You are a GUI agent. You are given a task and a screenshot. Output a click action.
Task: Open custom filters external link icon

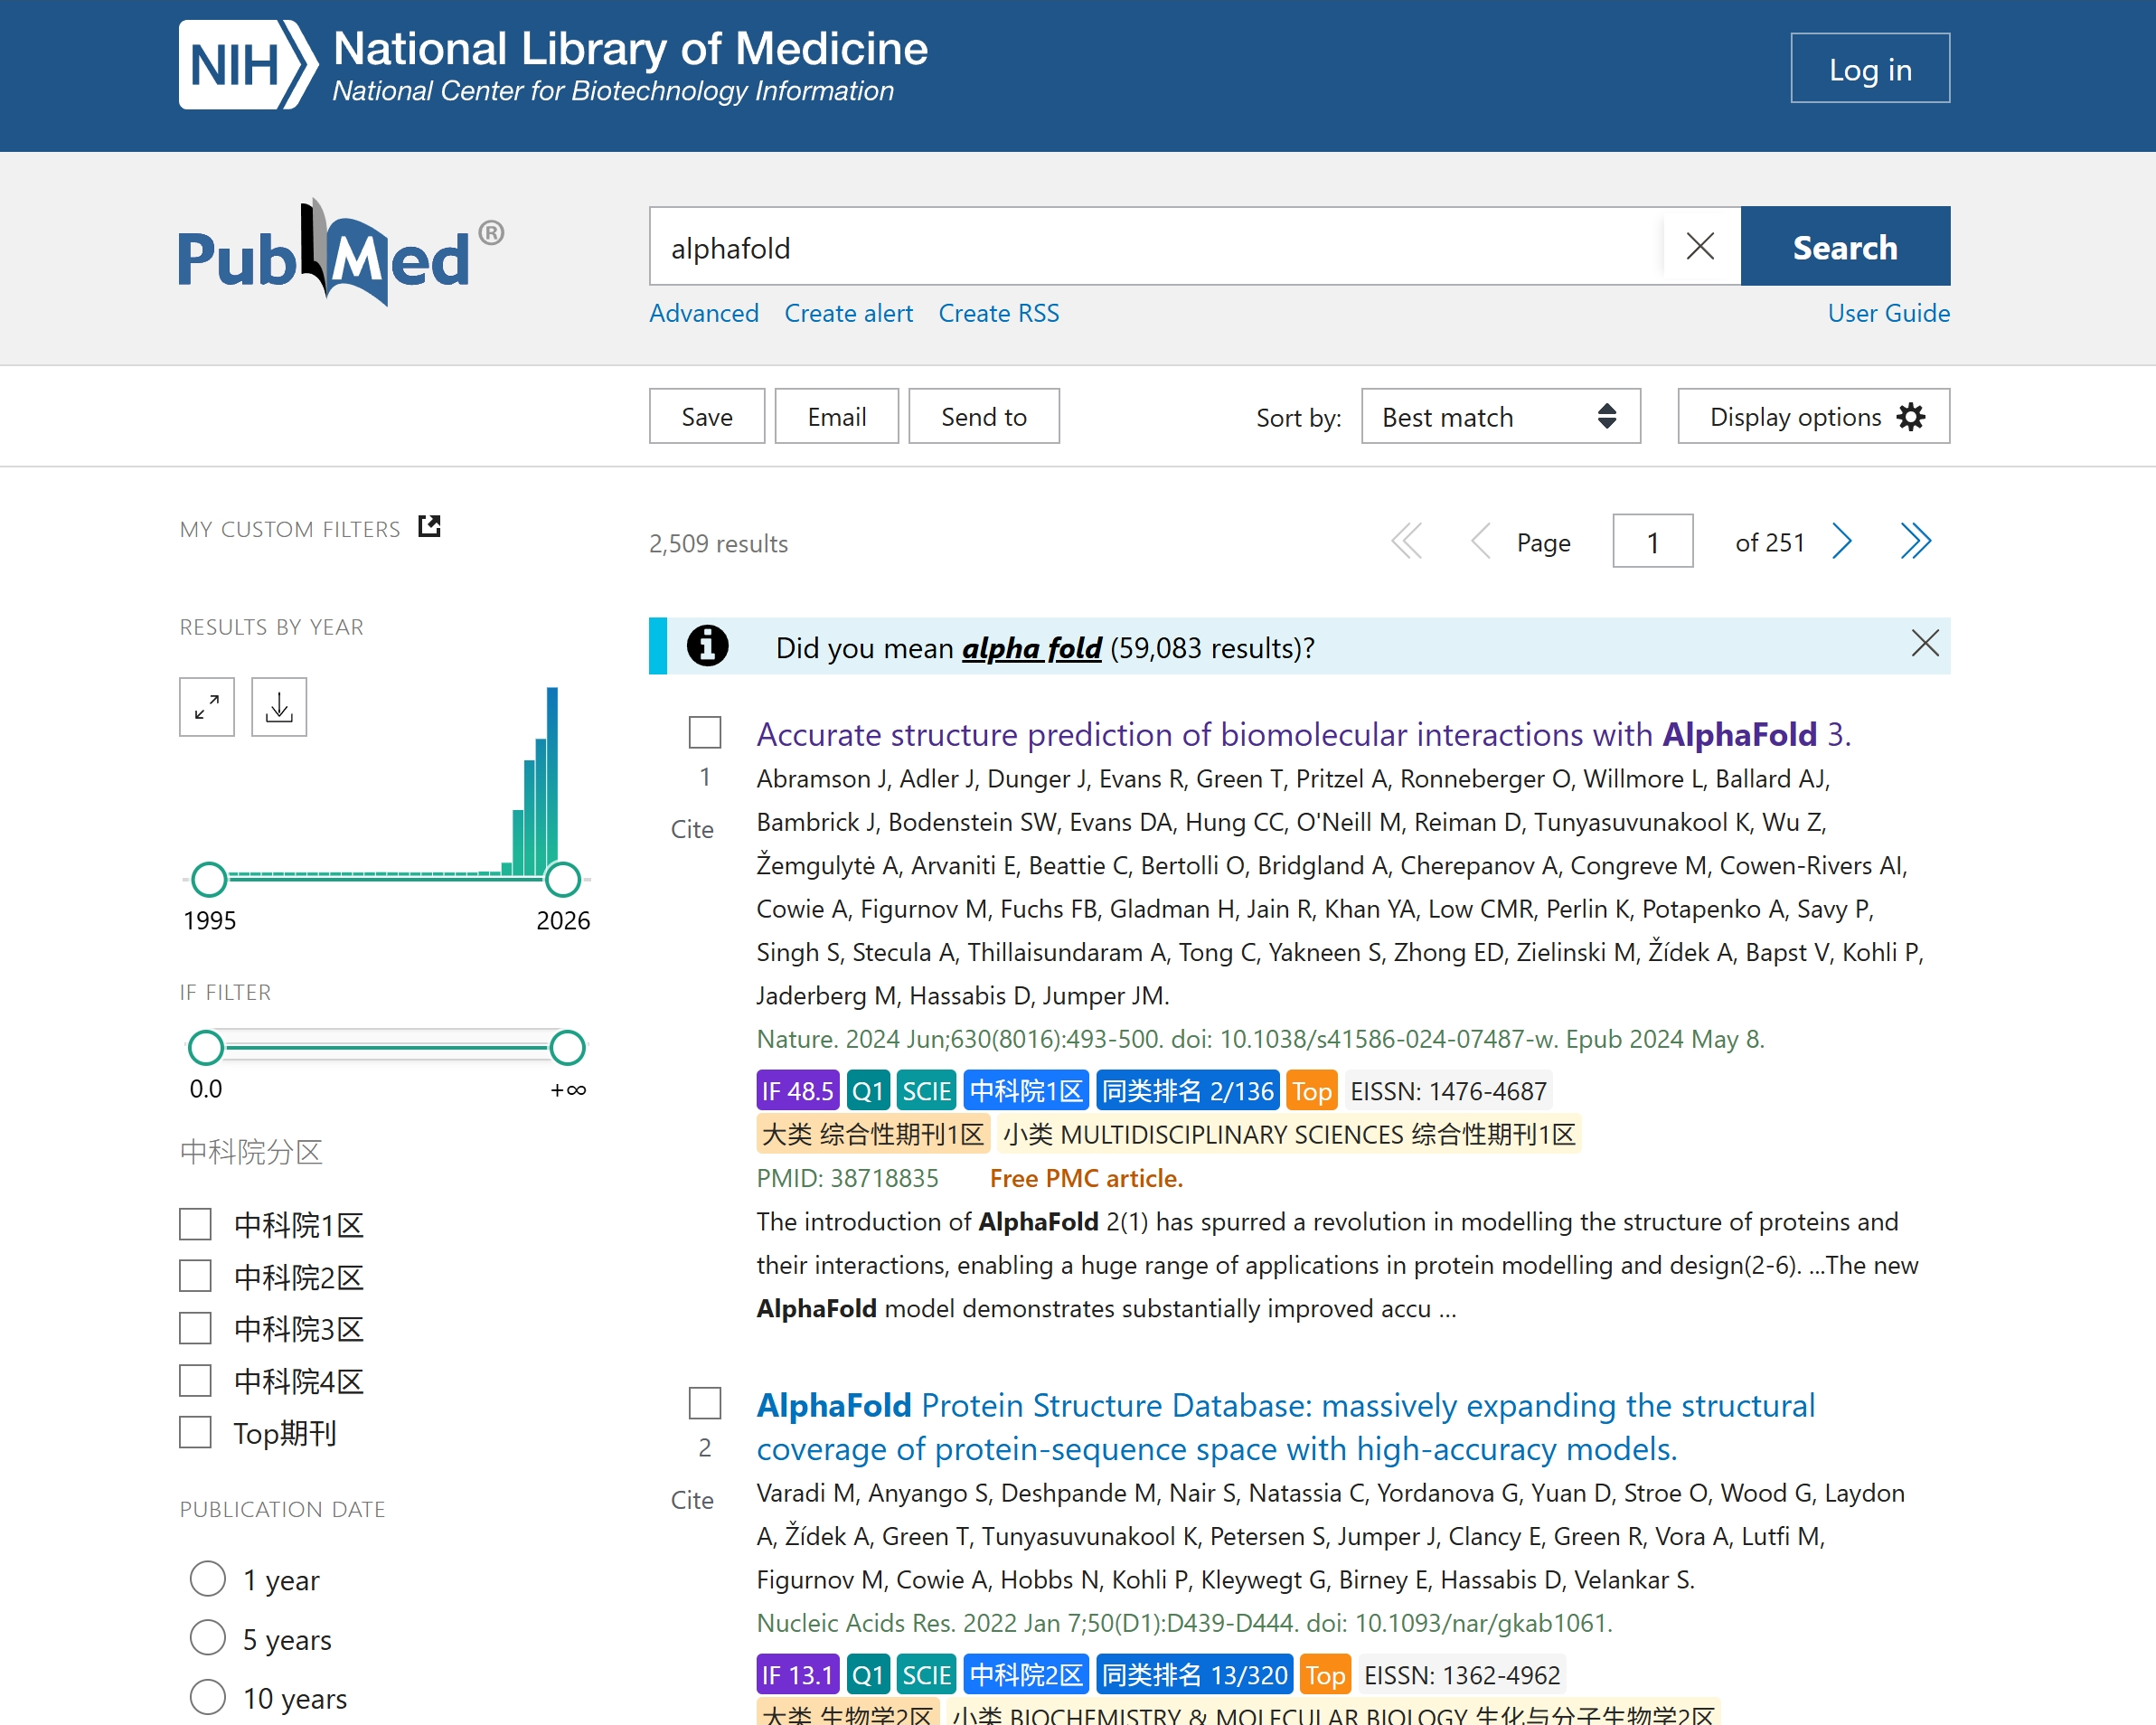pos(429,526)
